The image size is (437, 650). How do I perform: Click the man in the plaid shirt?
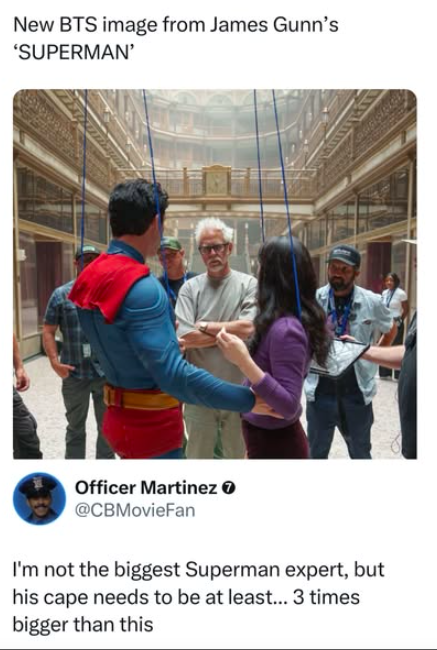pyautogui.click(x=75, y=352)
